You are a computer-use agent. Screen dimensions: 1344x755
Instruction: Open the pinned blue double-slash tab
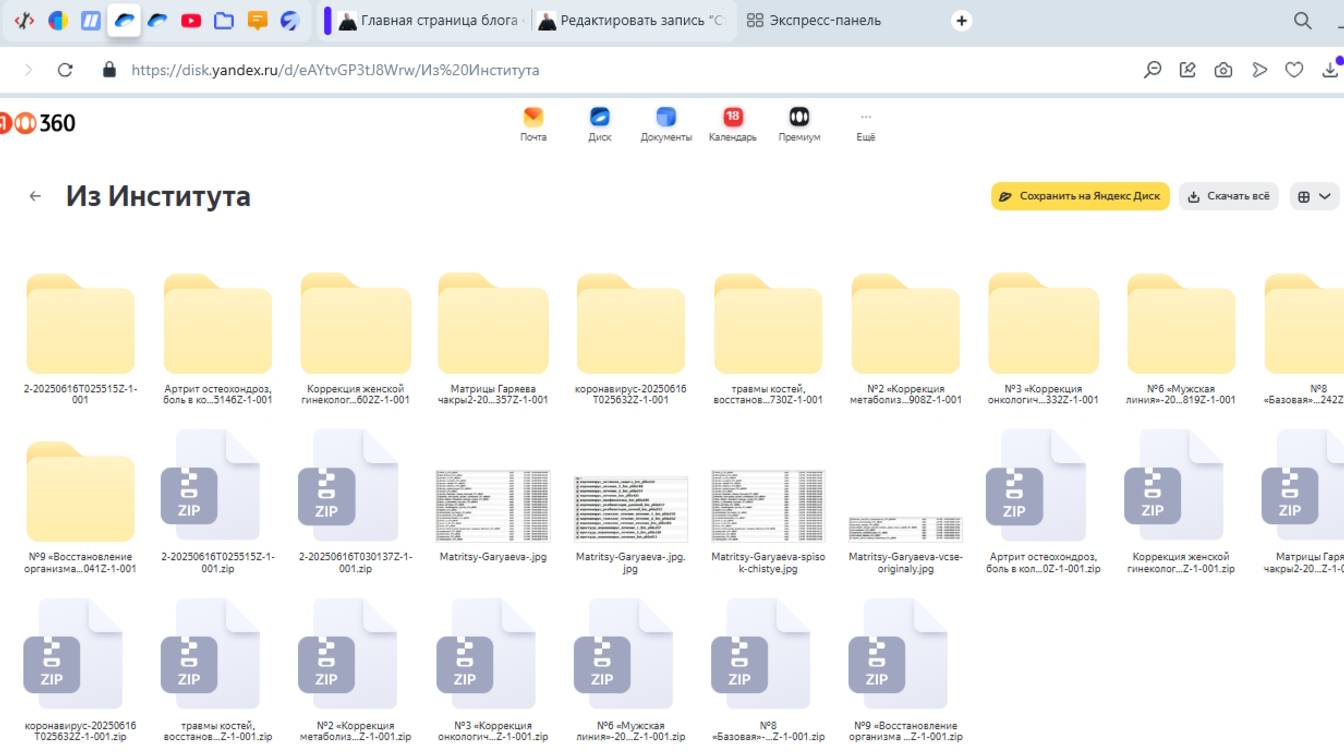click(91, 20)
